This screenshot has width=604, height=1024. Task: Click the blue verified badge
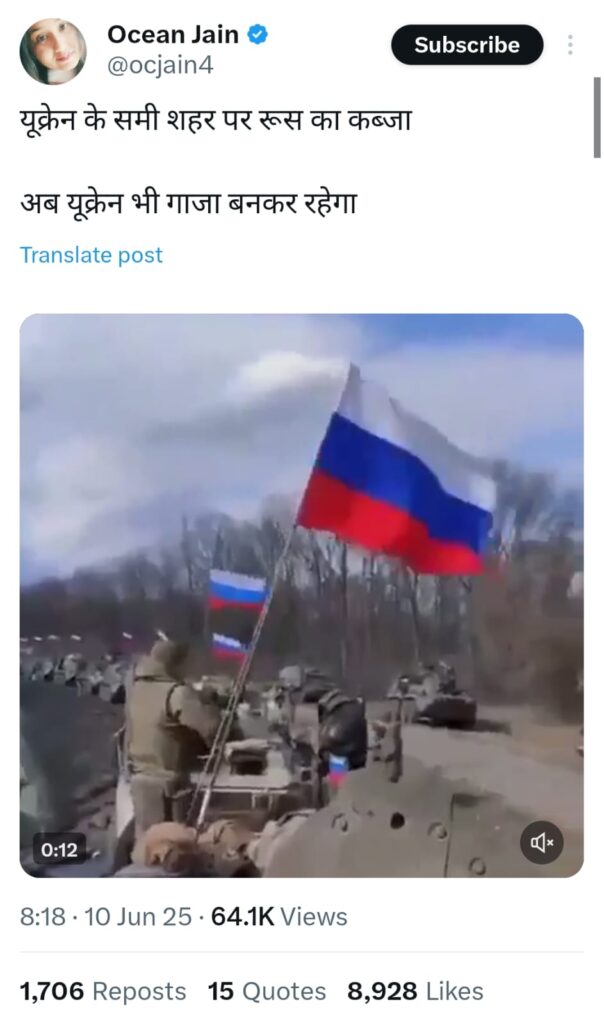[x=257, y=35]
